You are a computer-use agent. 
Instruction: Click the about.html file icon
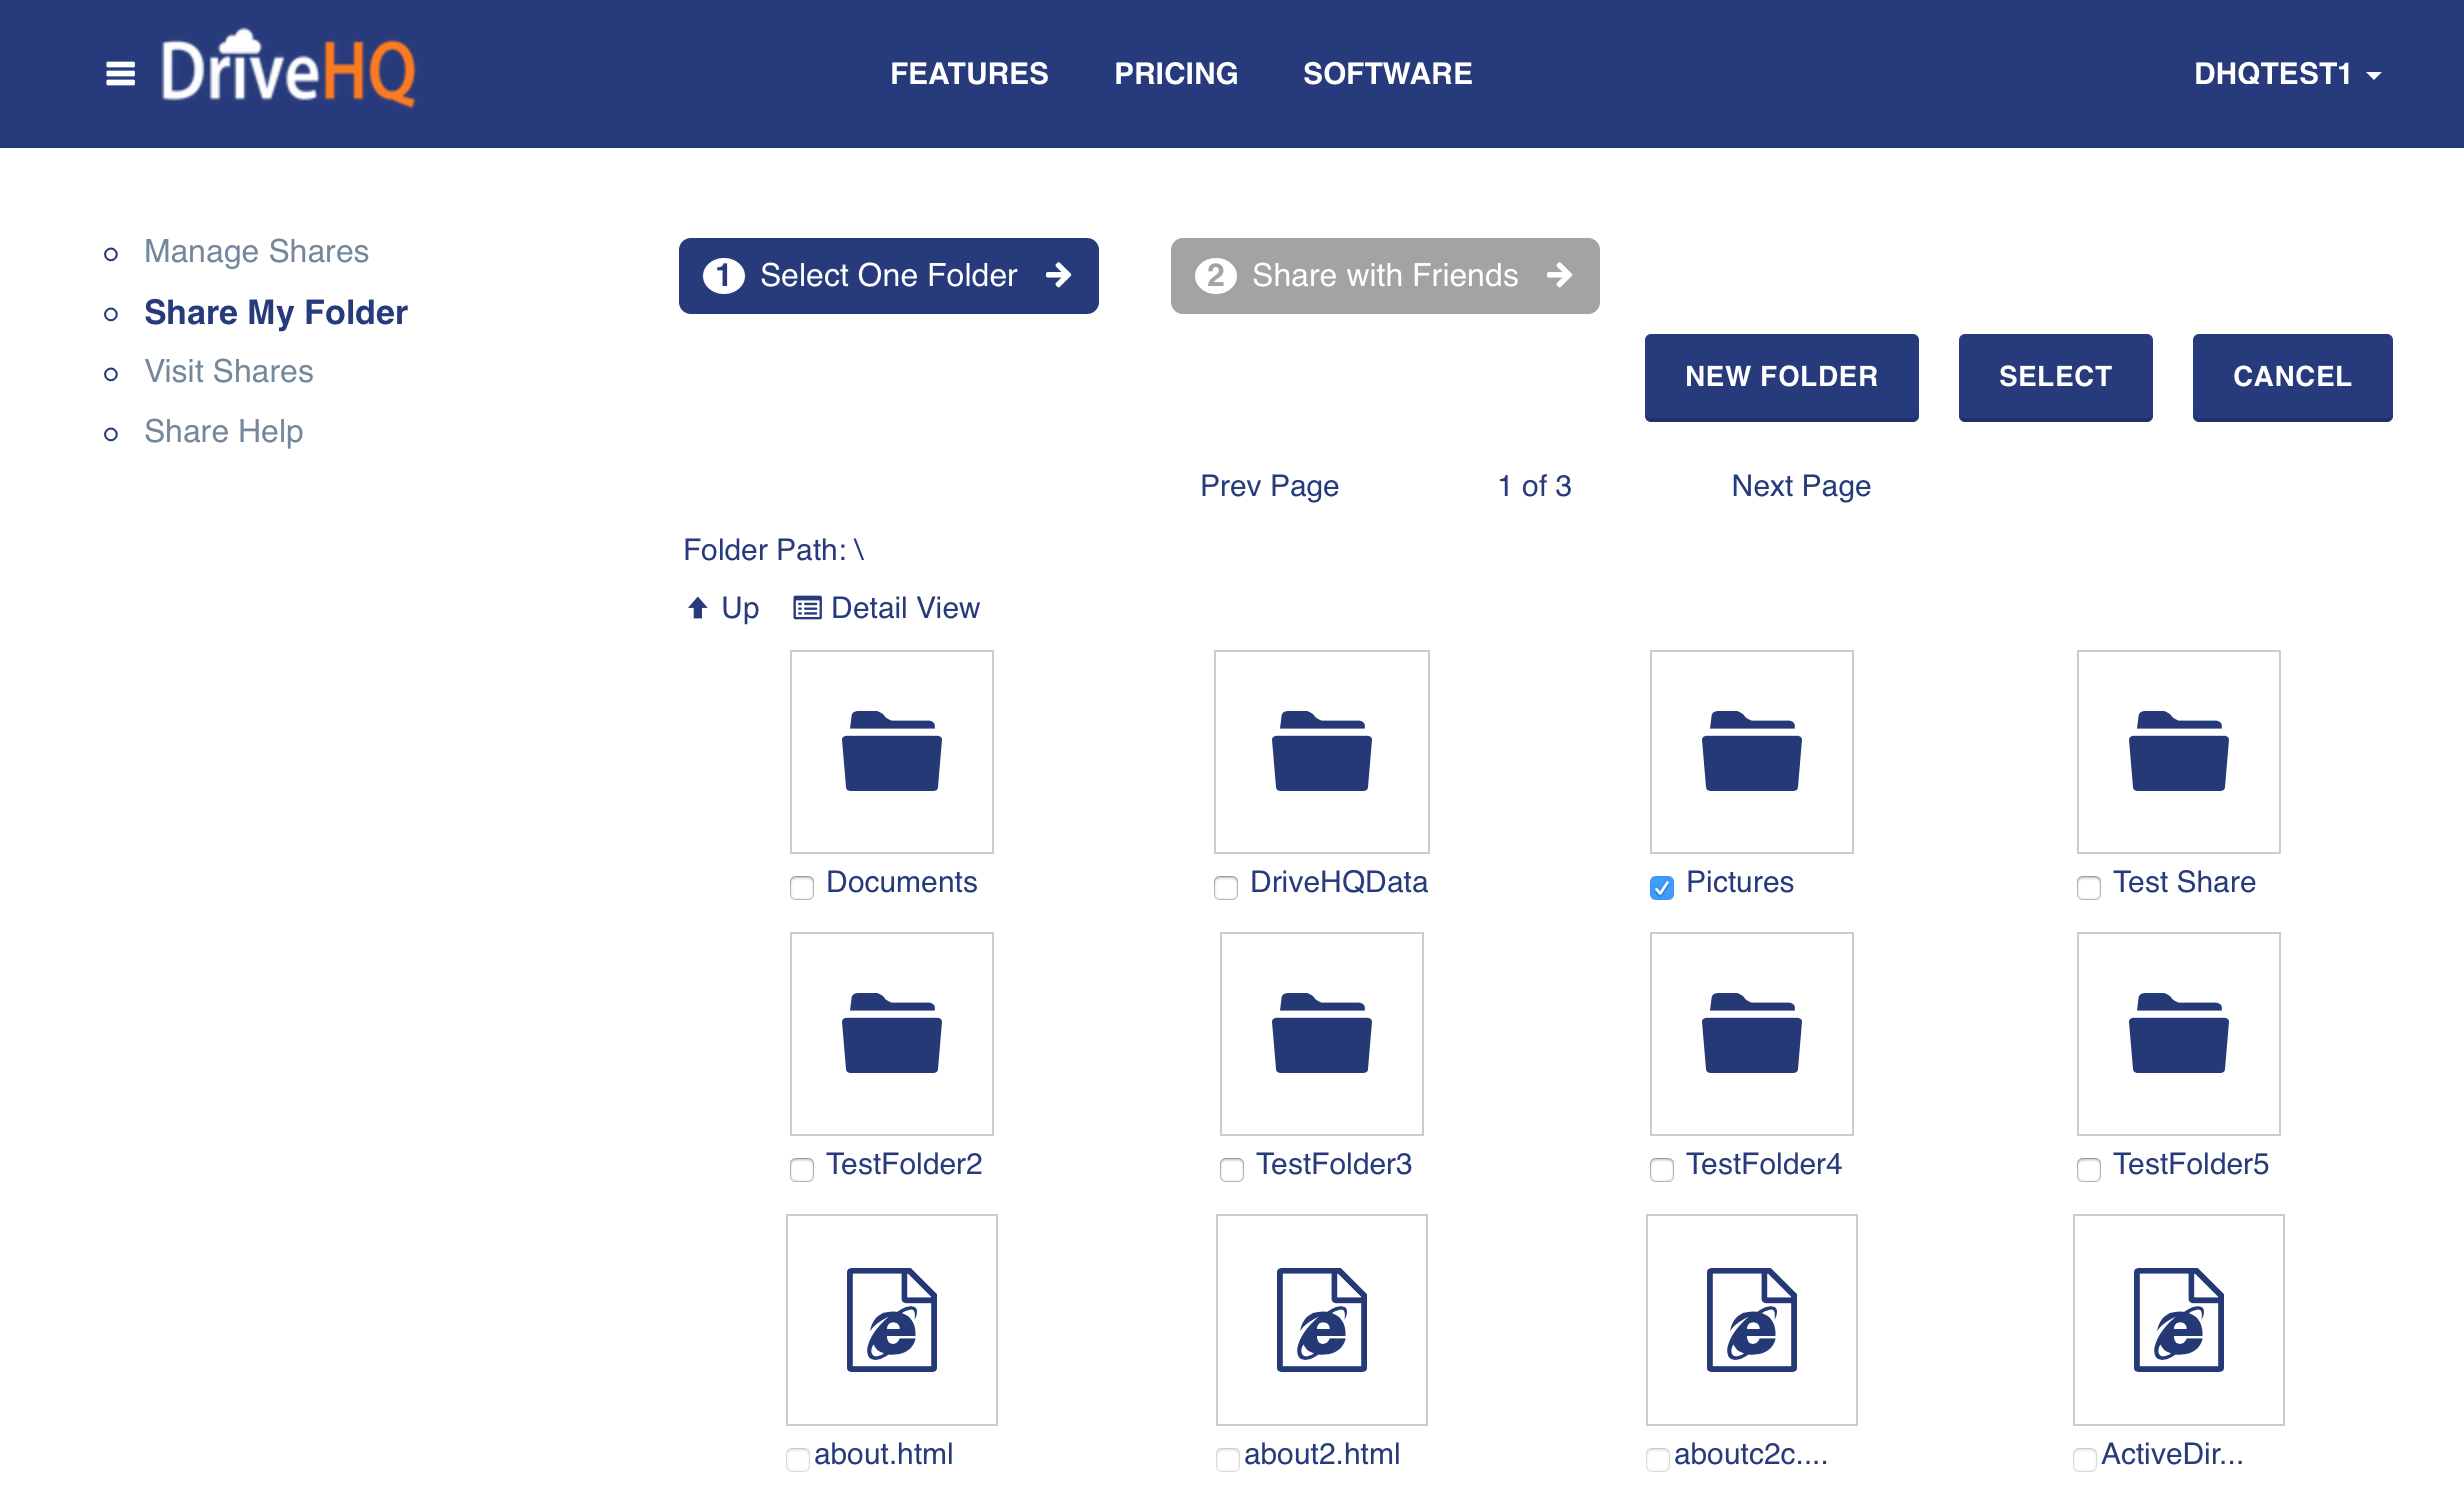coord(891,1319)
